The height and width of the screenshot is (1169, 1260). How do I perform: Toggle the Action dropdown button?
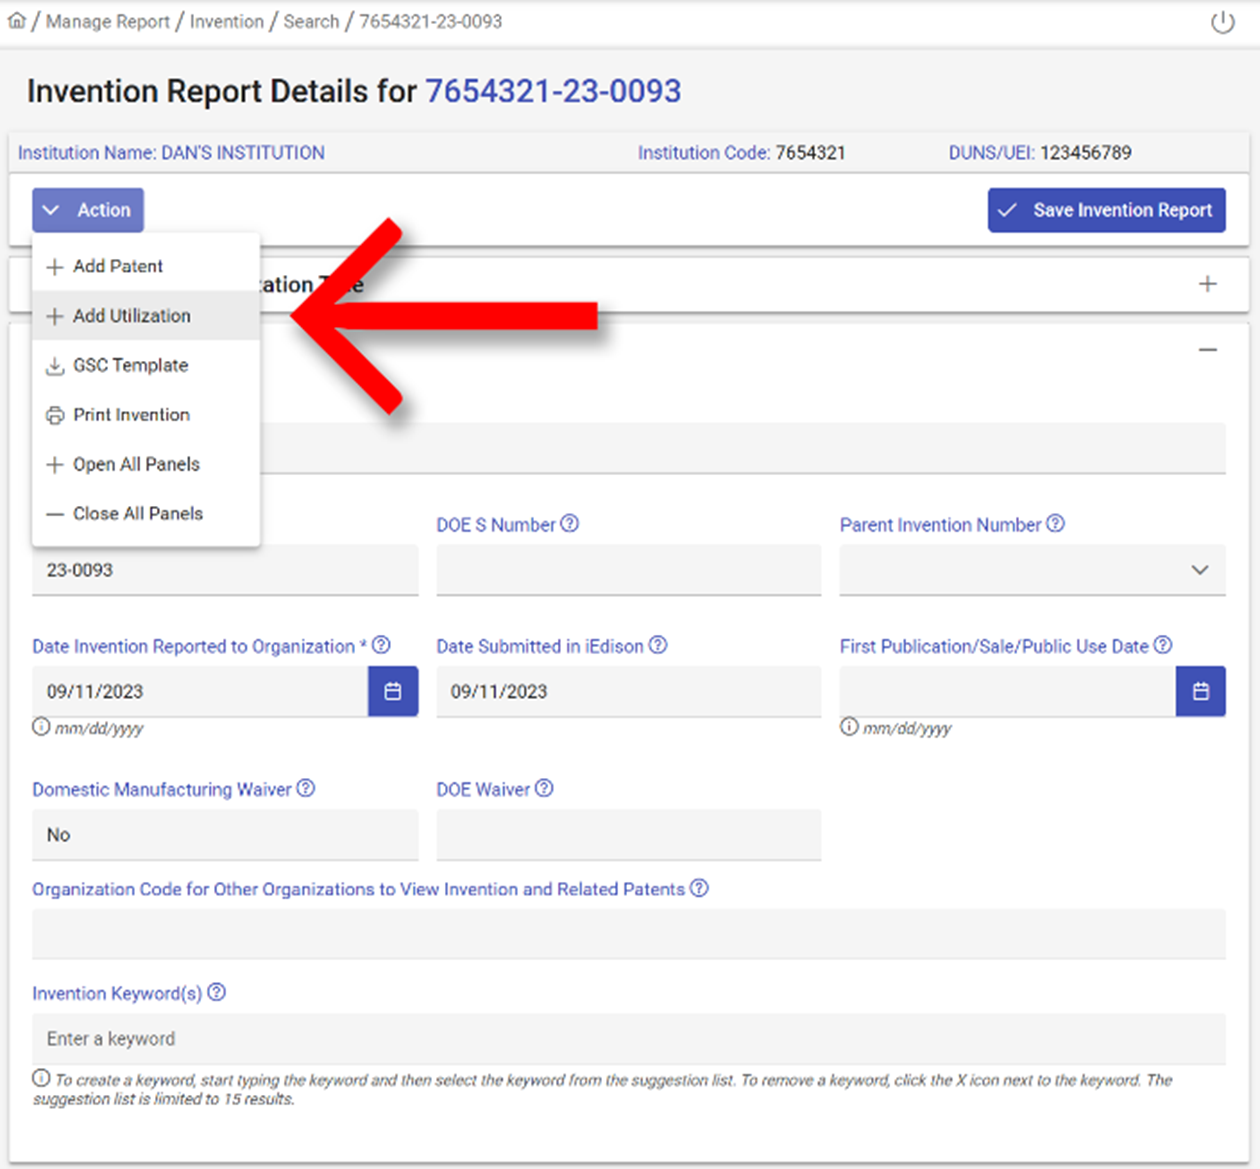pyautogui.click(x=88, y=210)
